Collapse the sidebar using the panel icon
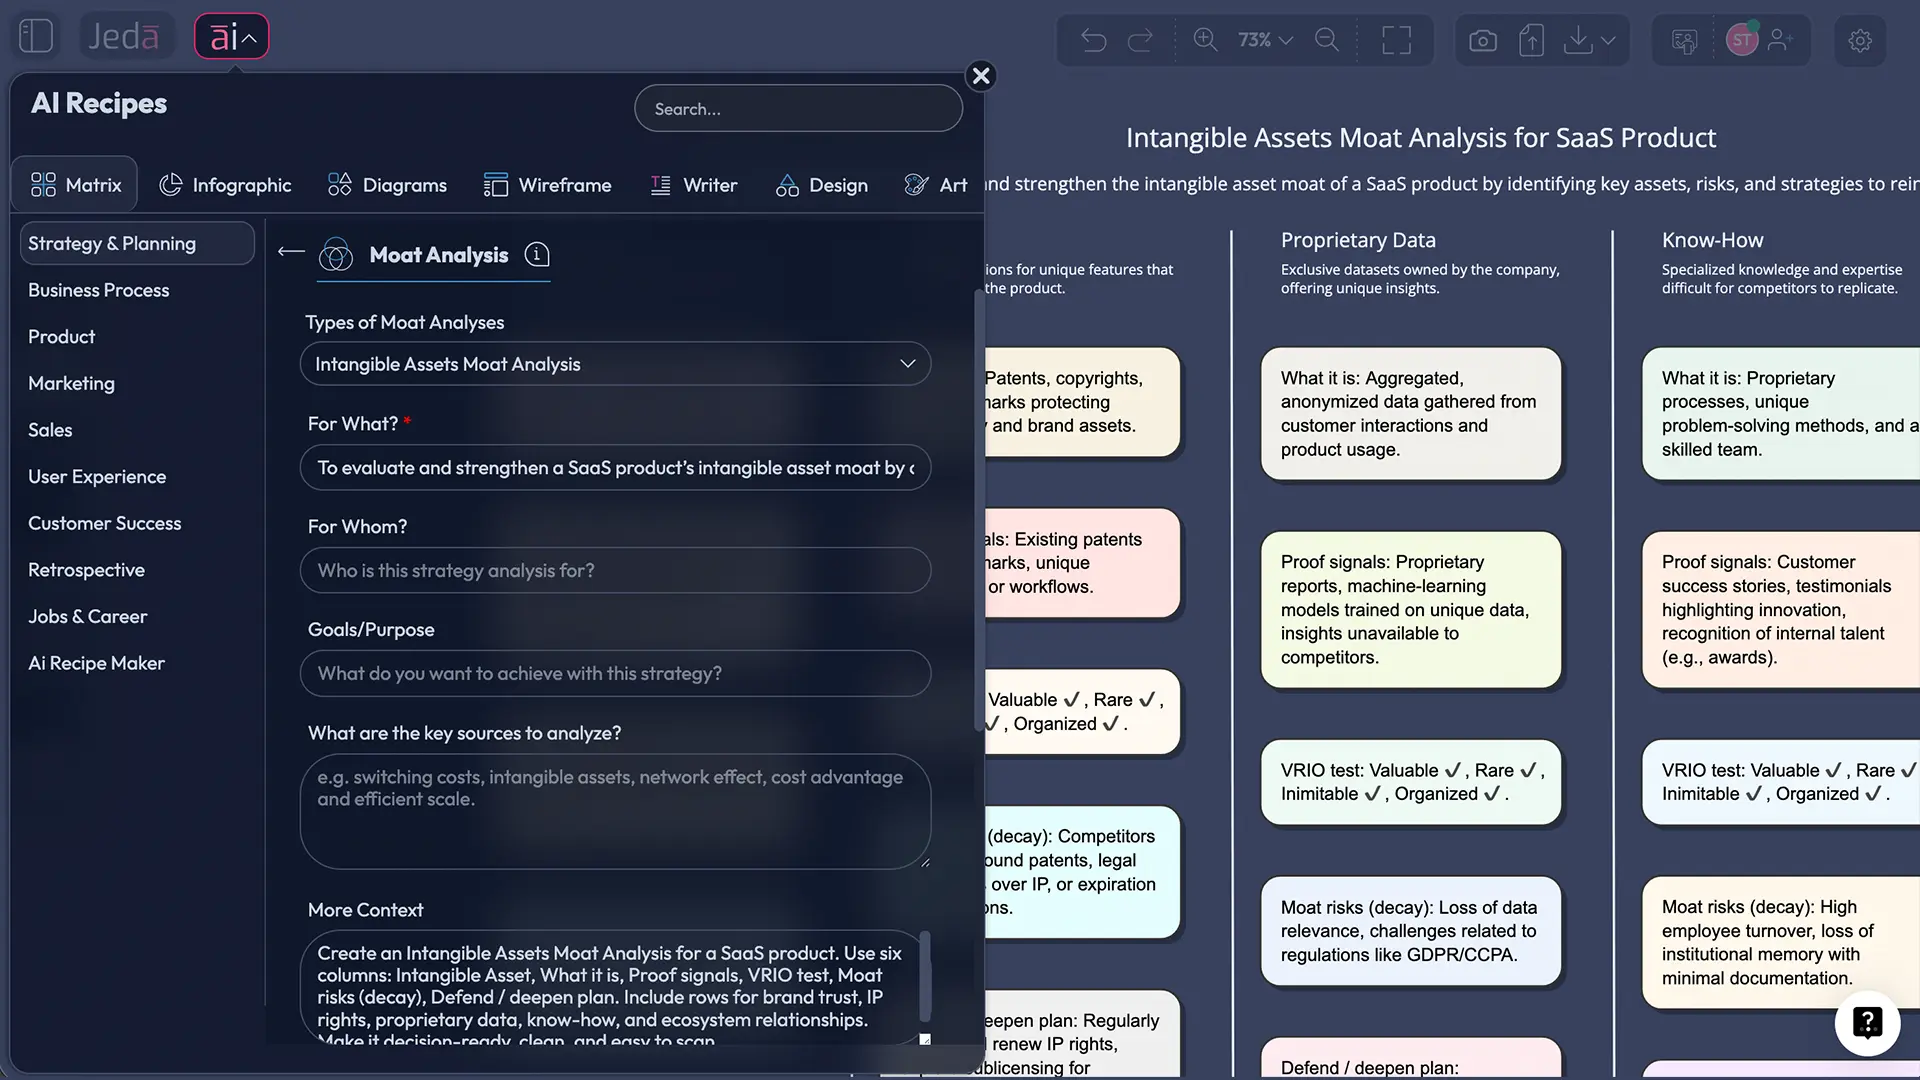This screenshot has height=1080, width=1920. click(x=36, y=35)
